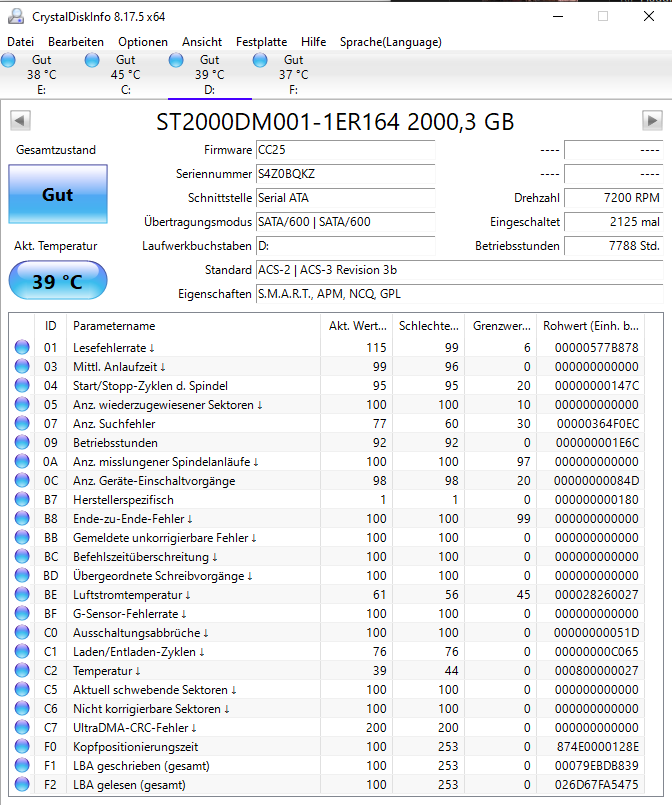Click the Rohwert column header

point(590,325)
